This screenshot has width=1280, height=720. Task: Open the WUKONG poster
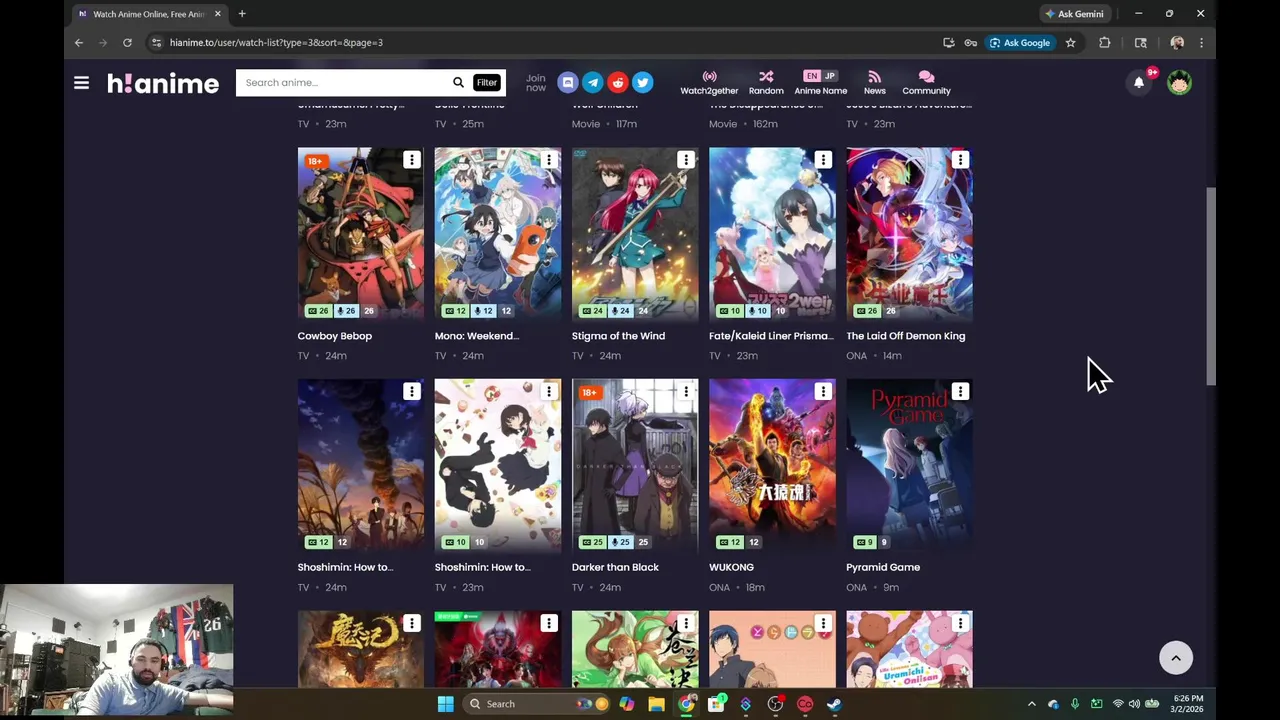772,465
